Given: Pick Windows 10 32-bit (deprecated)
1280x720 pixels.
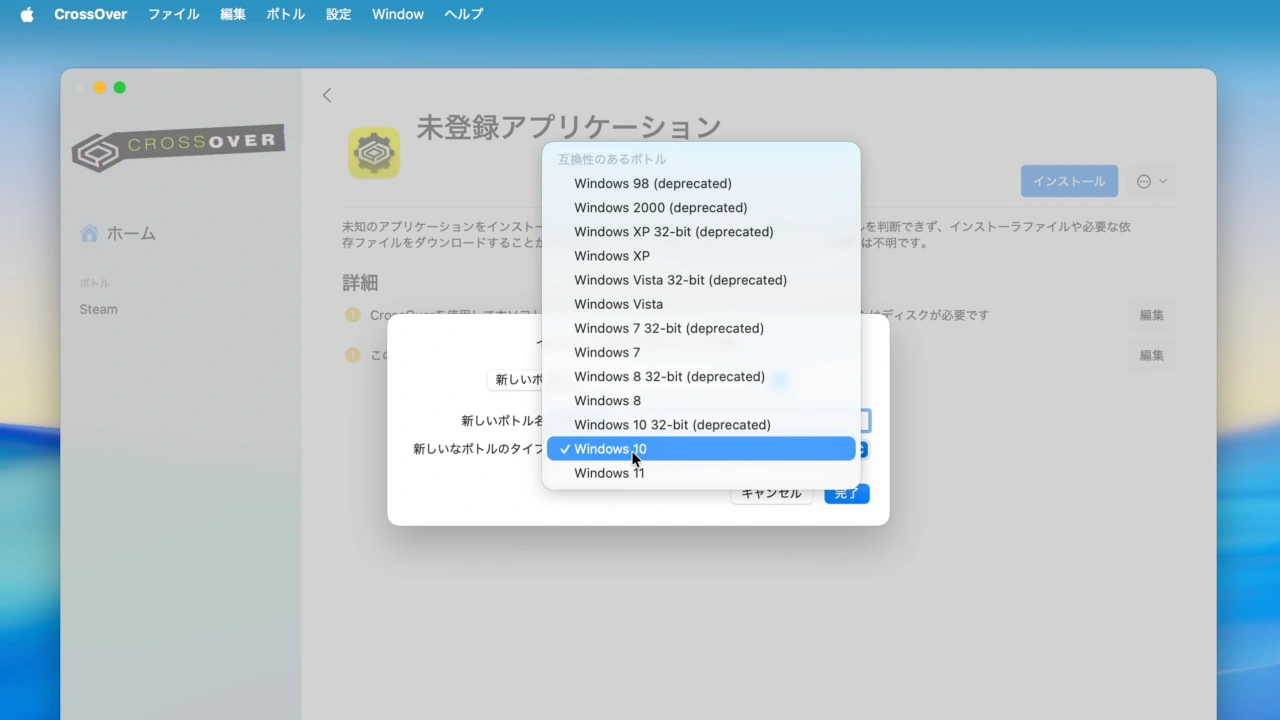Looking at the screenshot, I should (701, 425).
